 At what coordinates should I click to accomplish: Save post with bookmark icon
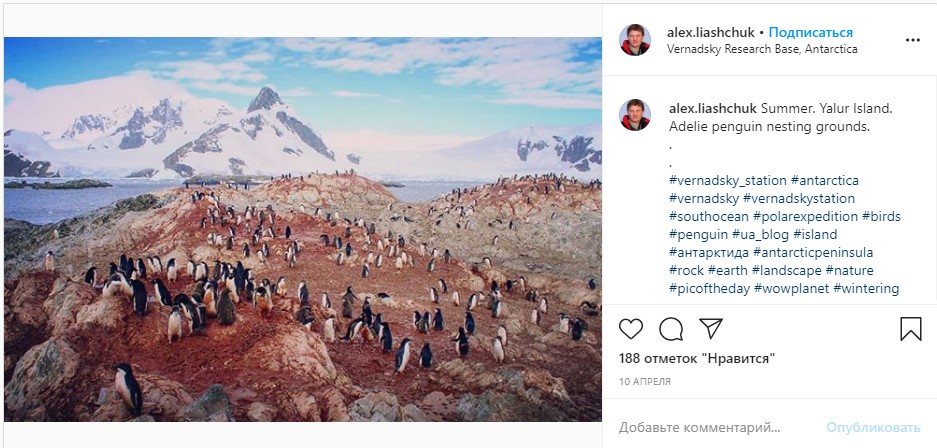(x=910, y=329)
